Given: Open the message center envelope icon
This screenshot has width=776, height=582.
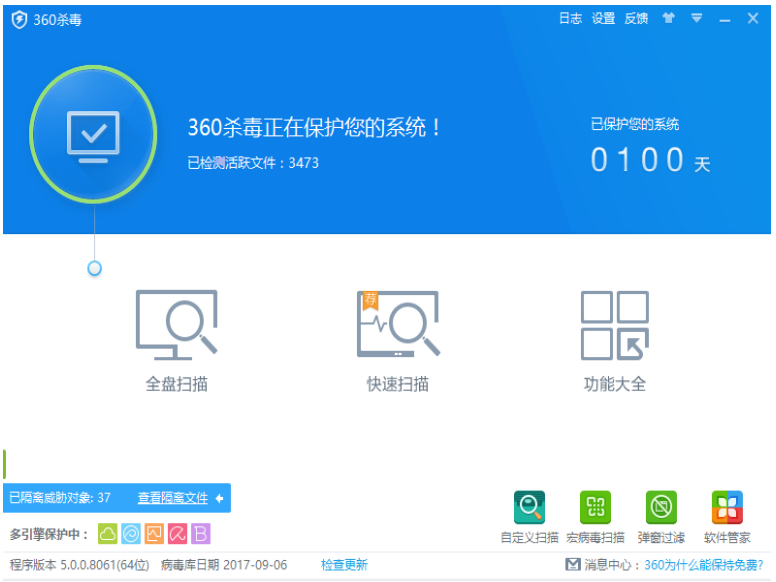Looking at the screenshot, I should click(572, 565).
